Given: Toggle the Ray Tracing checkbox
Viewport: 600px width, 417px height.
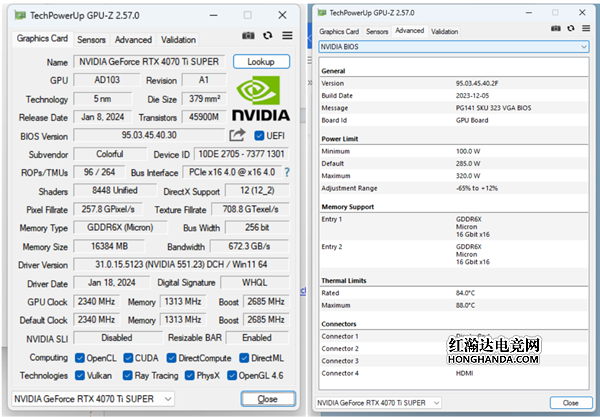Looking at the screenshot, I should click(127, 375).
